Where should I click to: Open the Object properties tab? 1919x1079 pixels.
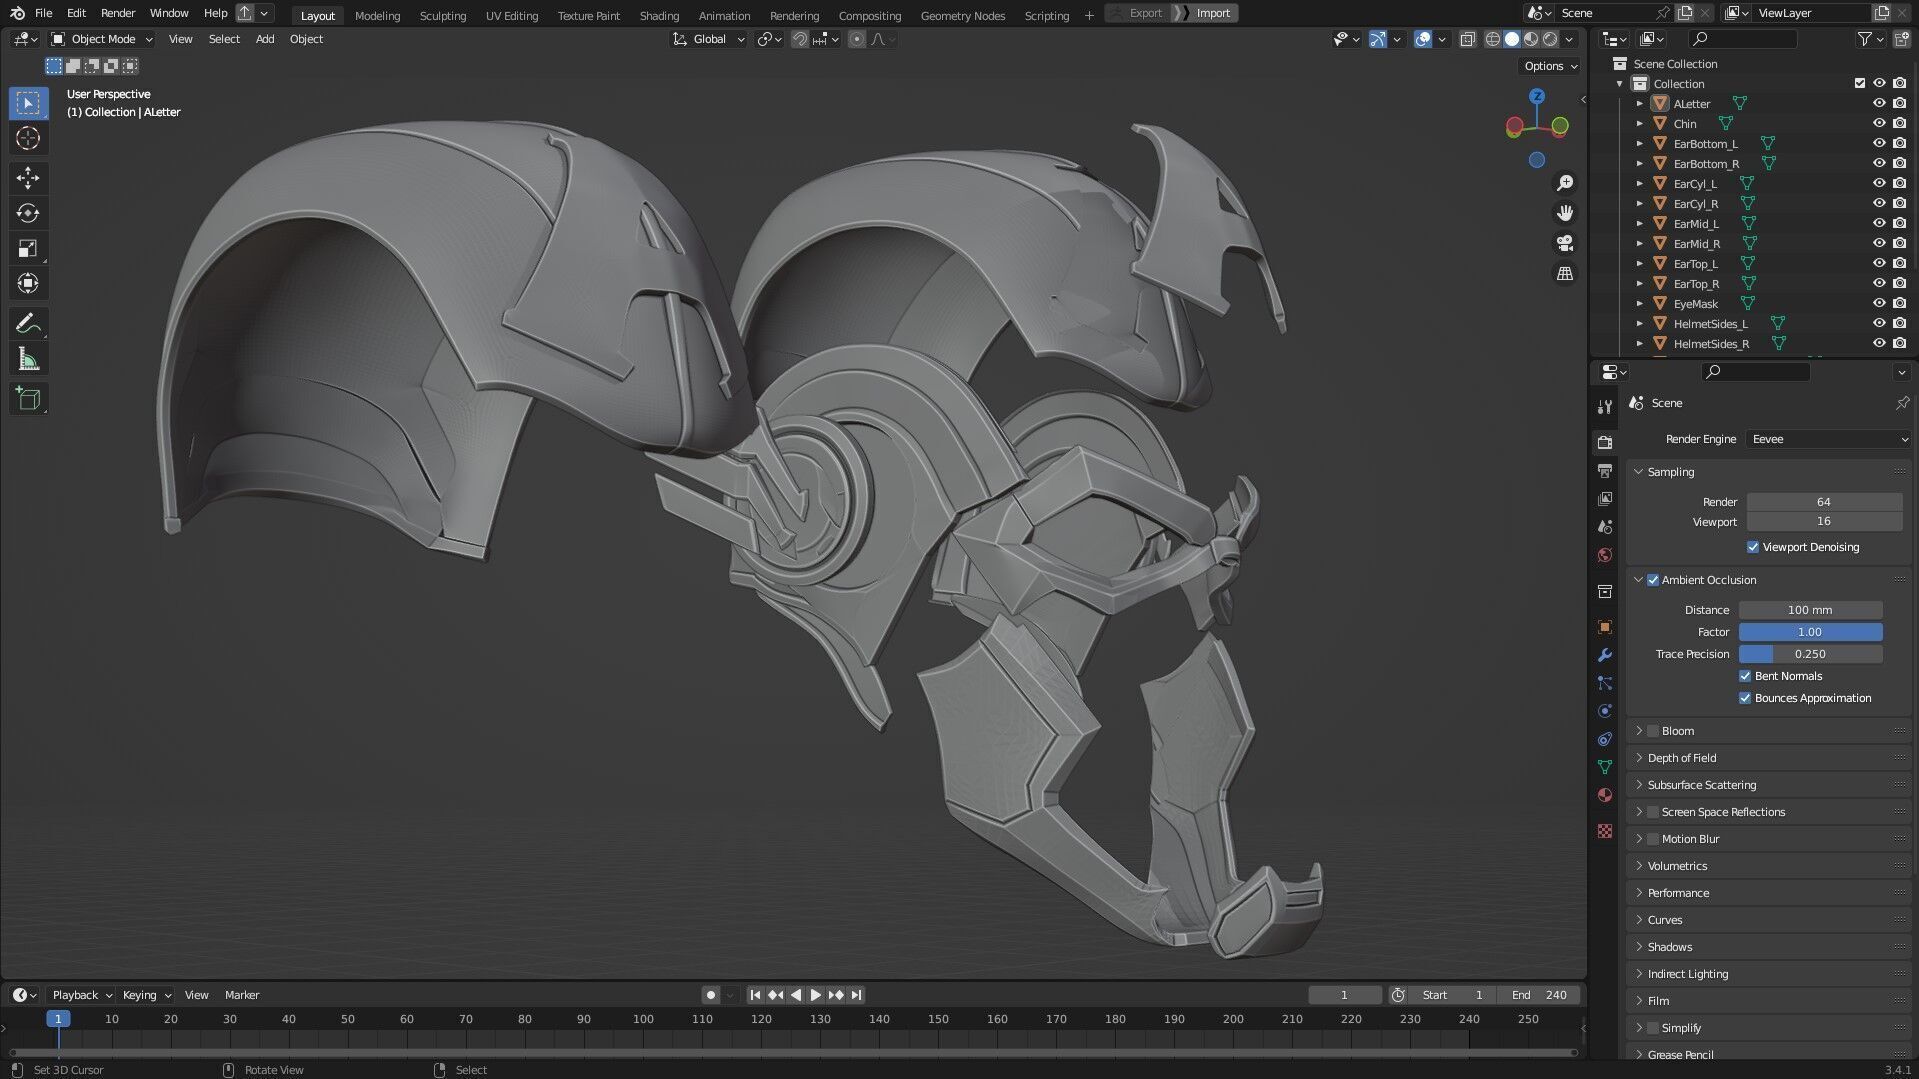click(1605, 627)
